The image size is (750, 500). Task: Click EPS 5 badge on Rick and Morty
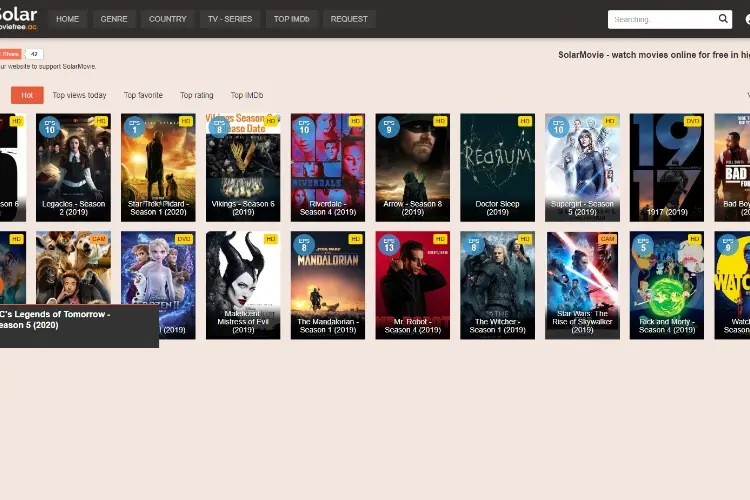(x=643, y=245)
